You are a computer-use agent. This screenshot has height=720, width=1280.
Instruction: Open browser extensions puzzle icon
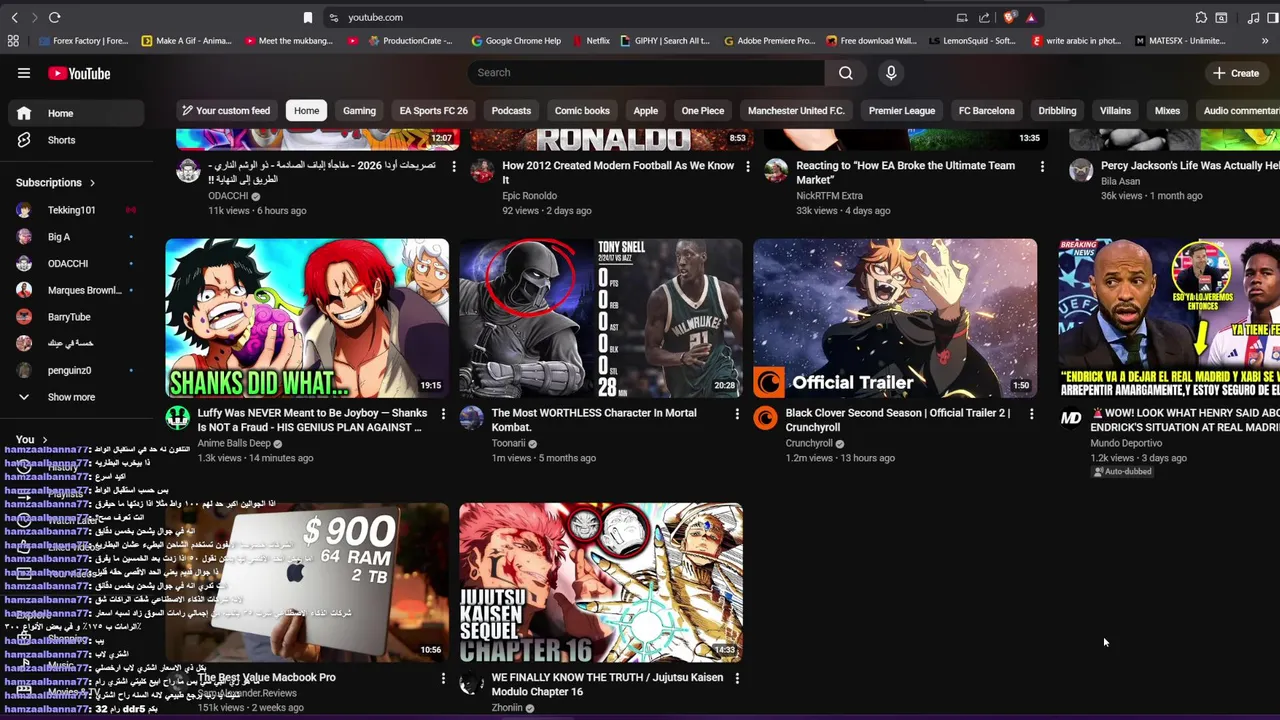(1201, 17)
